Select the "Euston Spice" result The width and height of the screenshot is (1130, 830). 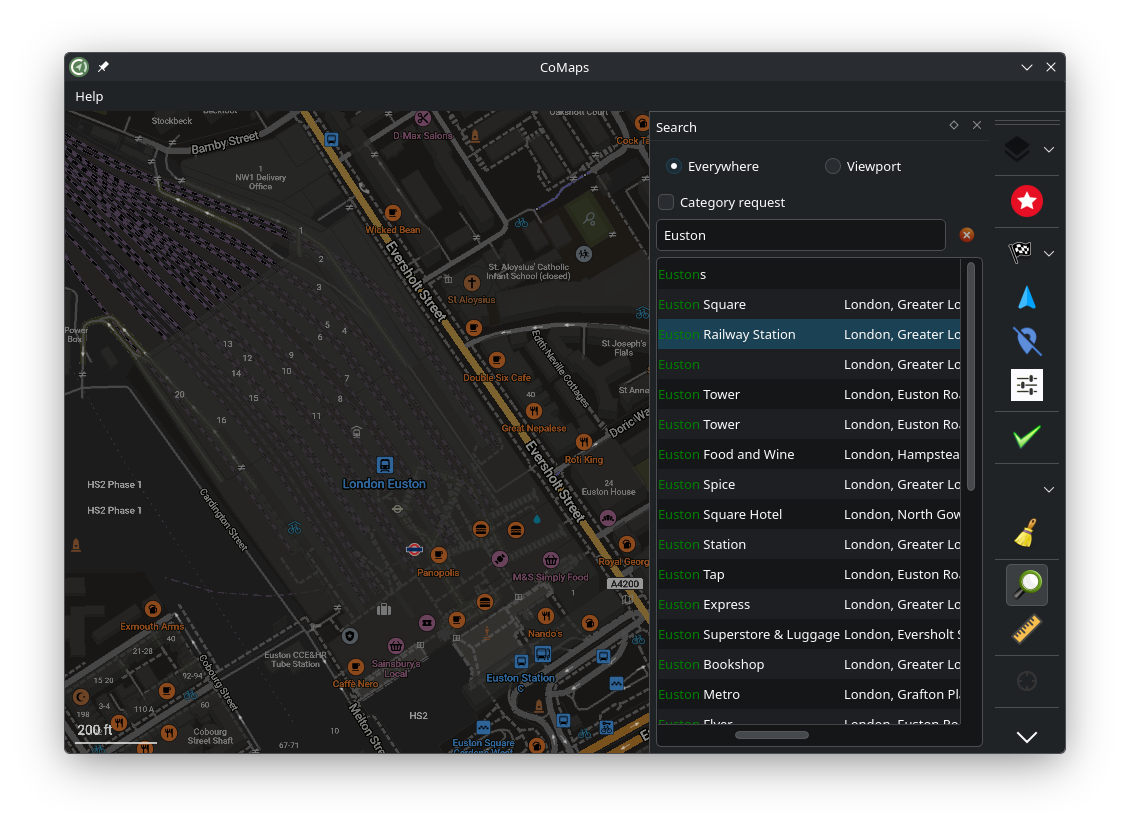(809, 485)
